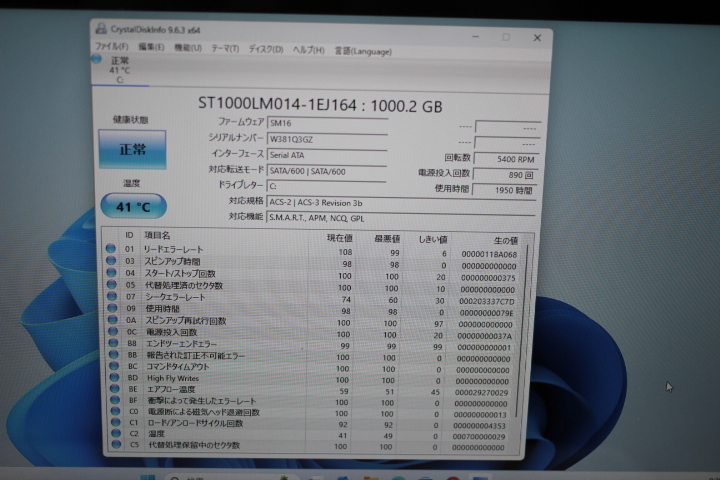The width and height of the screenshot is (720, 480).
Task: Click the 最悪値 column header
Action: 387,239
